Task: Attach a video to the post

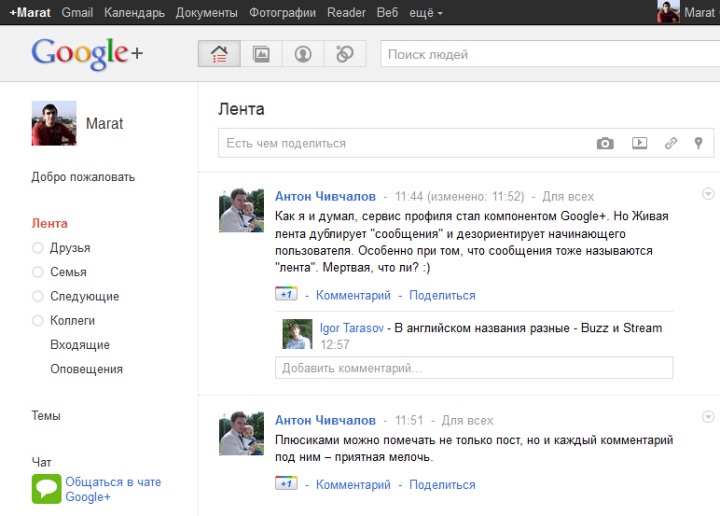Action: point(639,143)
